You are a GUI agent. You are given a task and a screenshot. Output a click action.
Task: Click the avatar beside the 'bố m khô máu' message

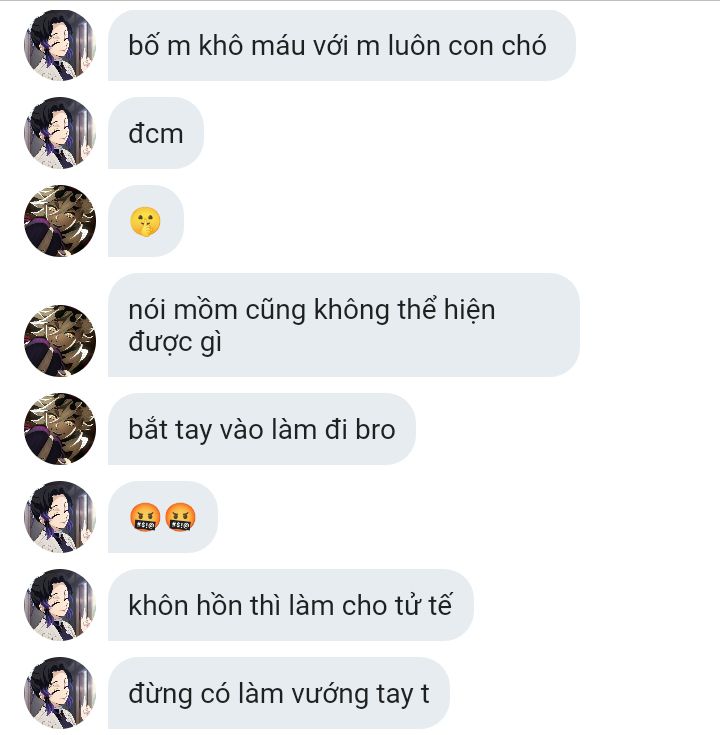[60, 45]
